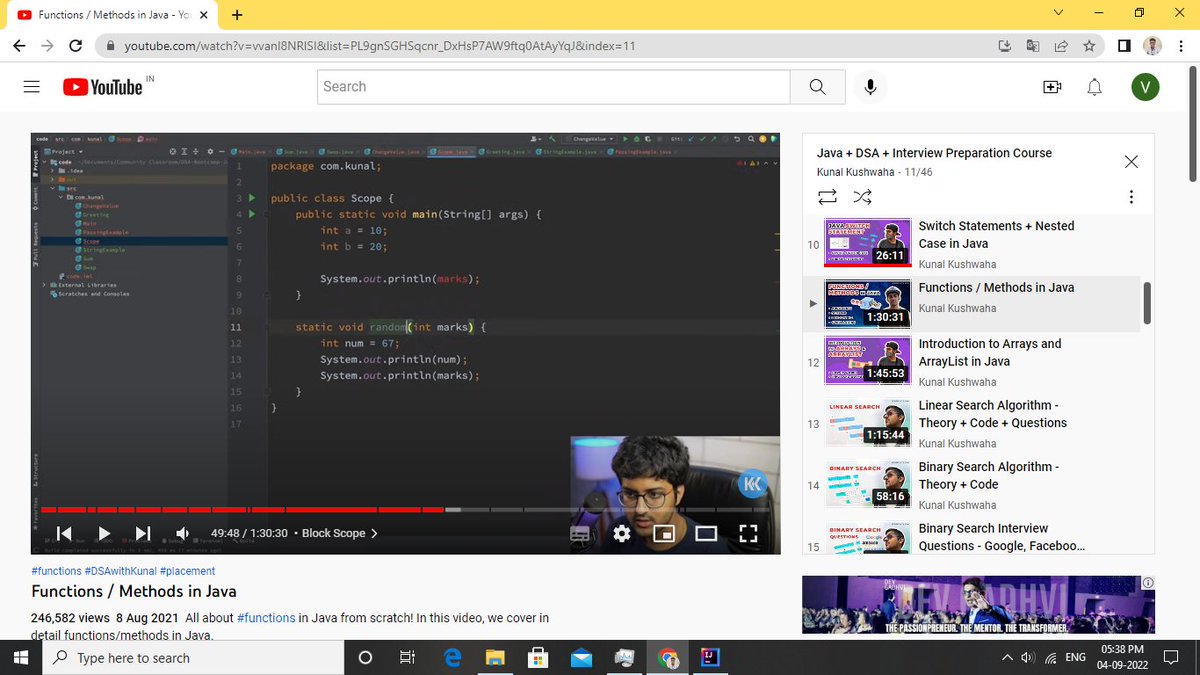Screen dimensions: 1200x675
Task: Open Microsoft Edge from taskbar
Action: point(451,657)
